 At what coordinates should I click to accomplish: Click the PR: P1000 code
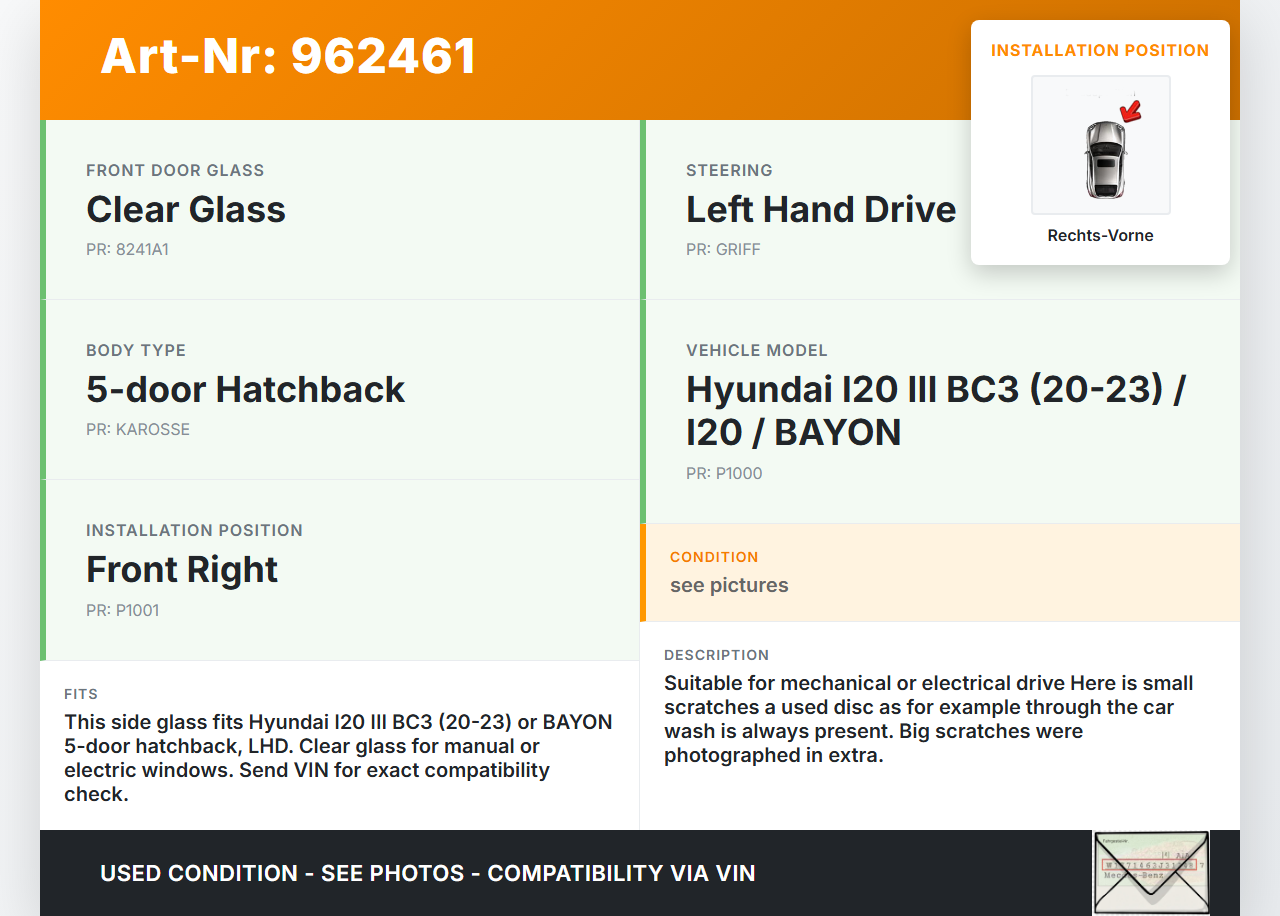(724, 474)
